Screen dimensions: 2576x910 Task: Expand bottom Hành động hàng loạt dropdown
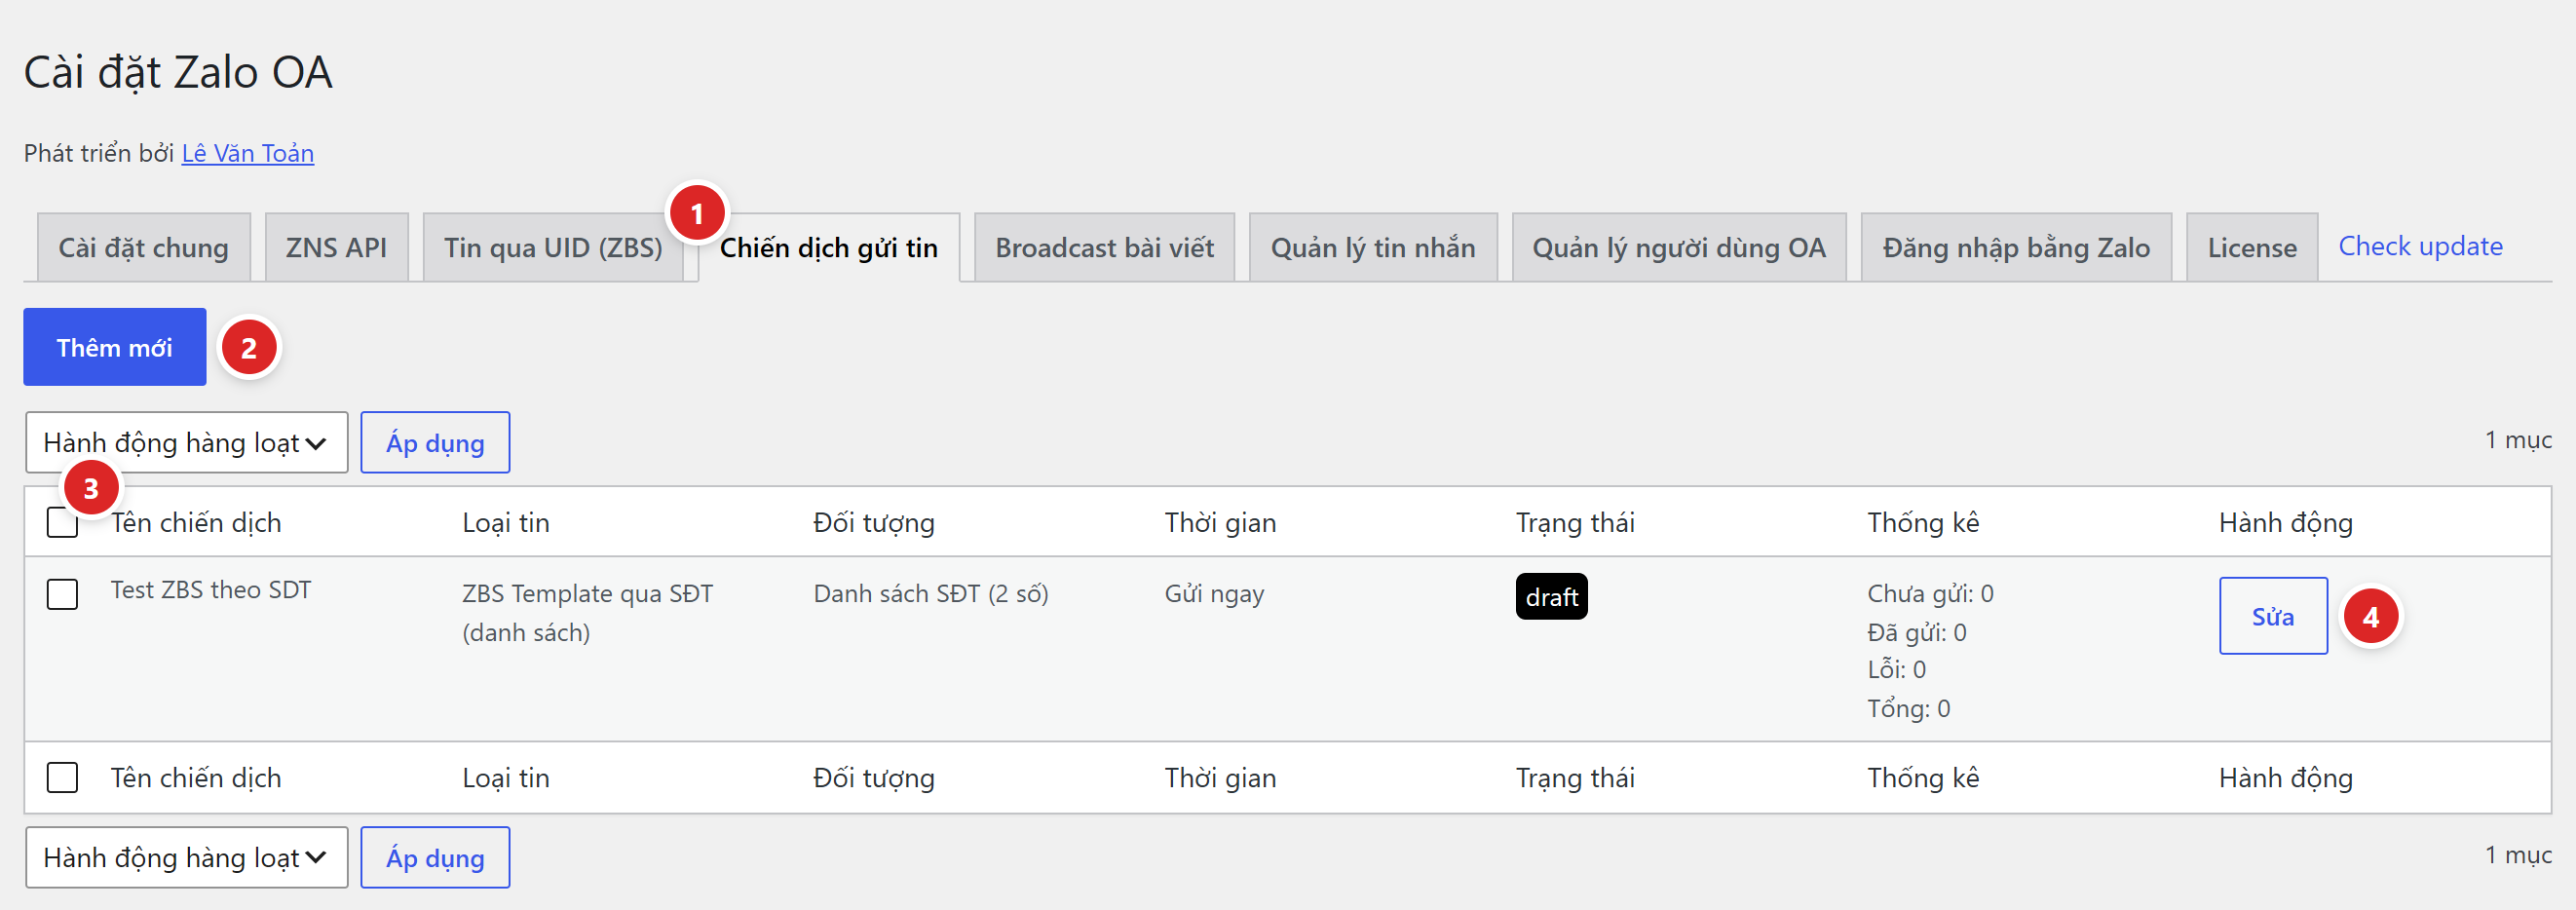pos(186,857)
